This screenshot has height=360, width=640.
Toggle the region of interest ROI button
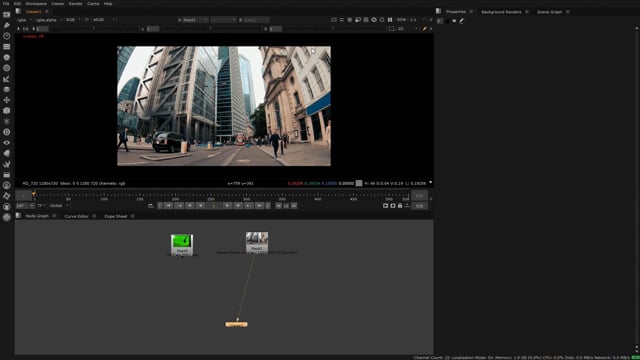point(391,29)
